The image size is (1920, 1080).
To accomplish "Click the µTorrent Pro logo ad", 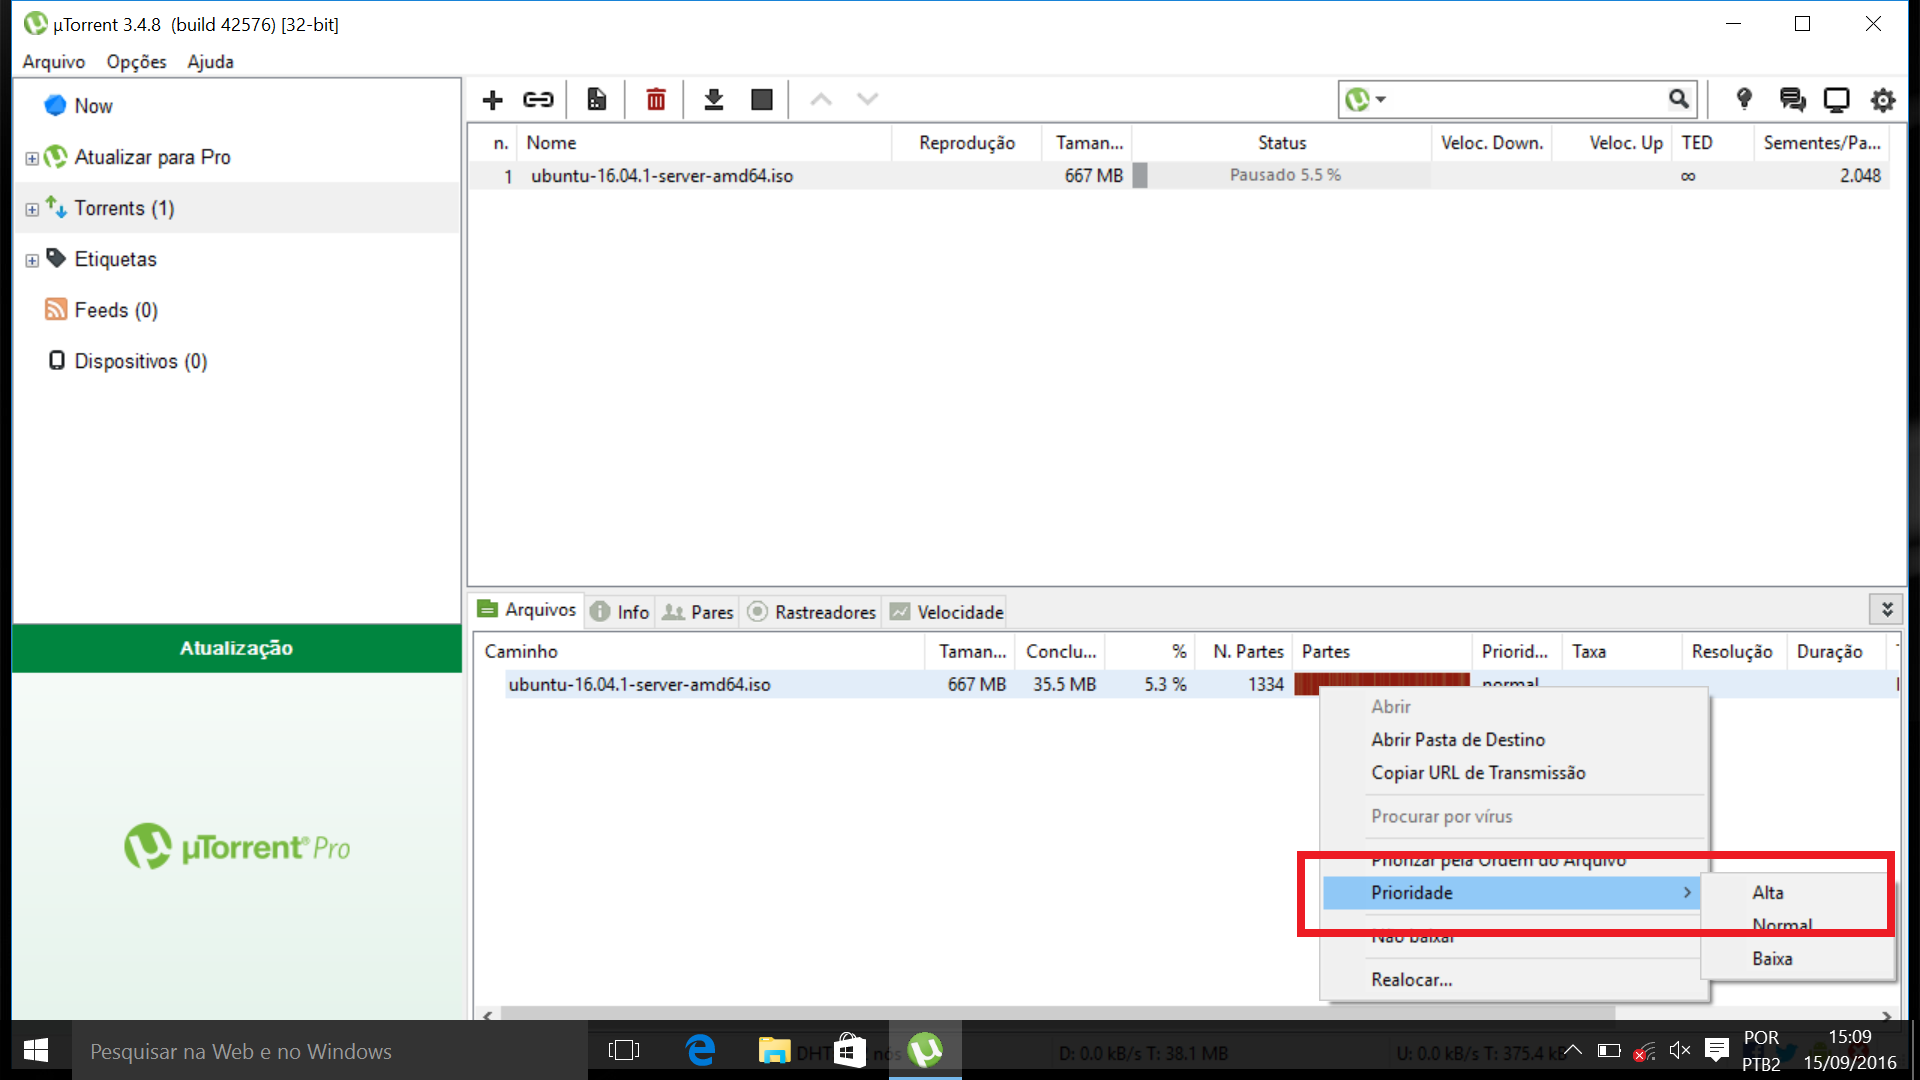I will click(237, 847).
